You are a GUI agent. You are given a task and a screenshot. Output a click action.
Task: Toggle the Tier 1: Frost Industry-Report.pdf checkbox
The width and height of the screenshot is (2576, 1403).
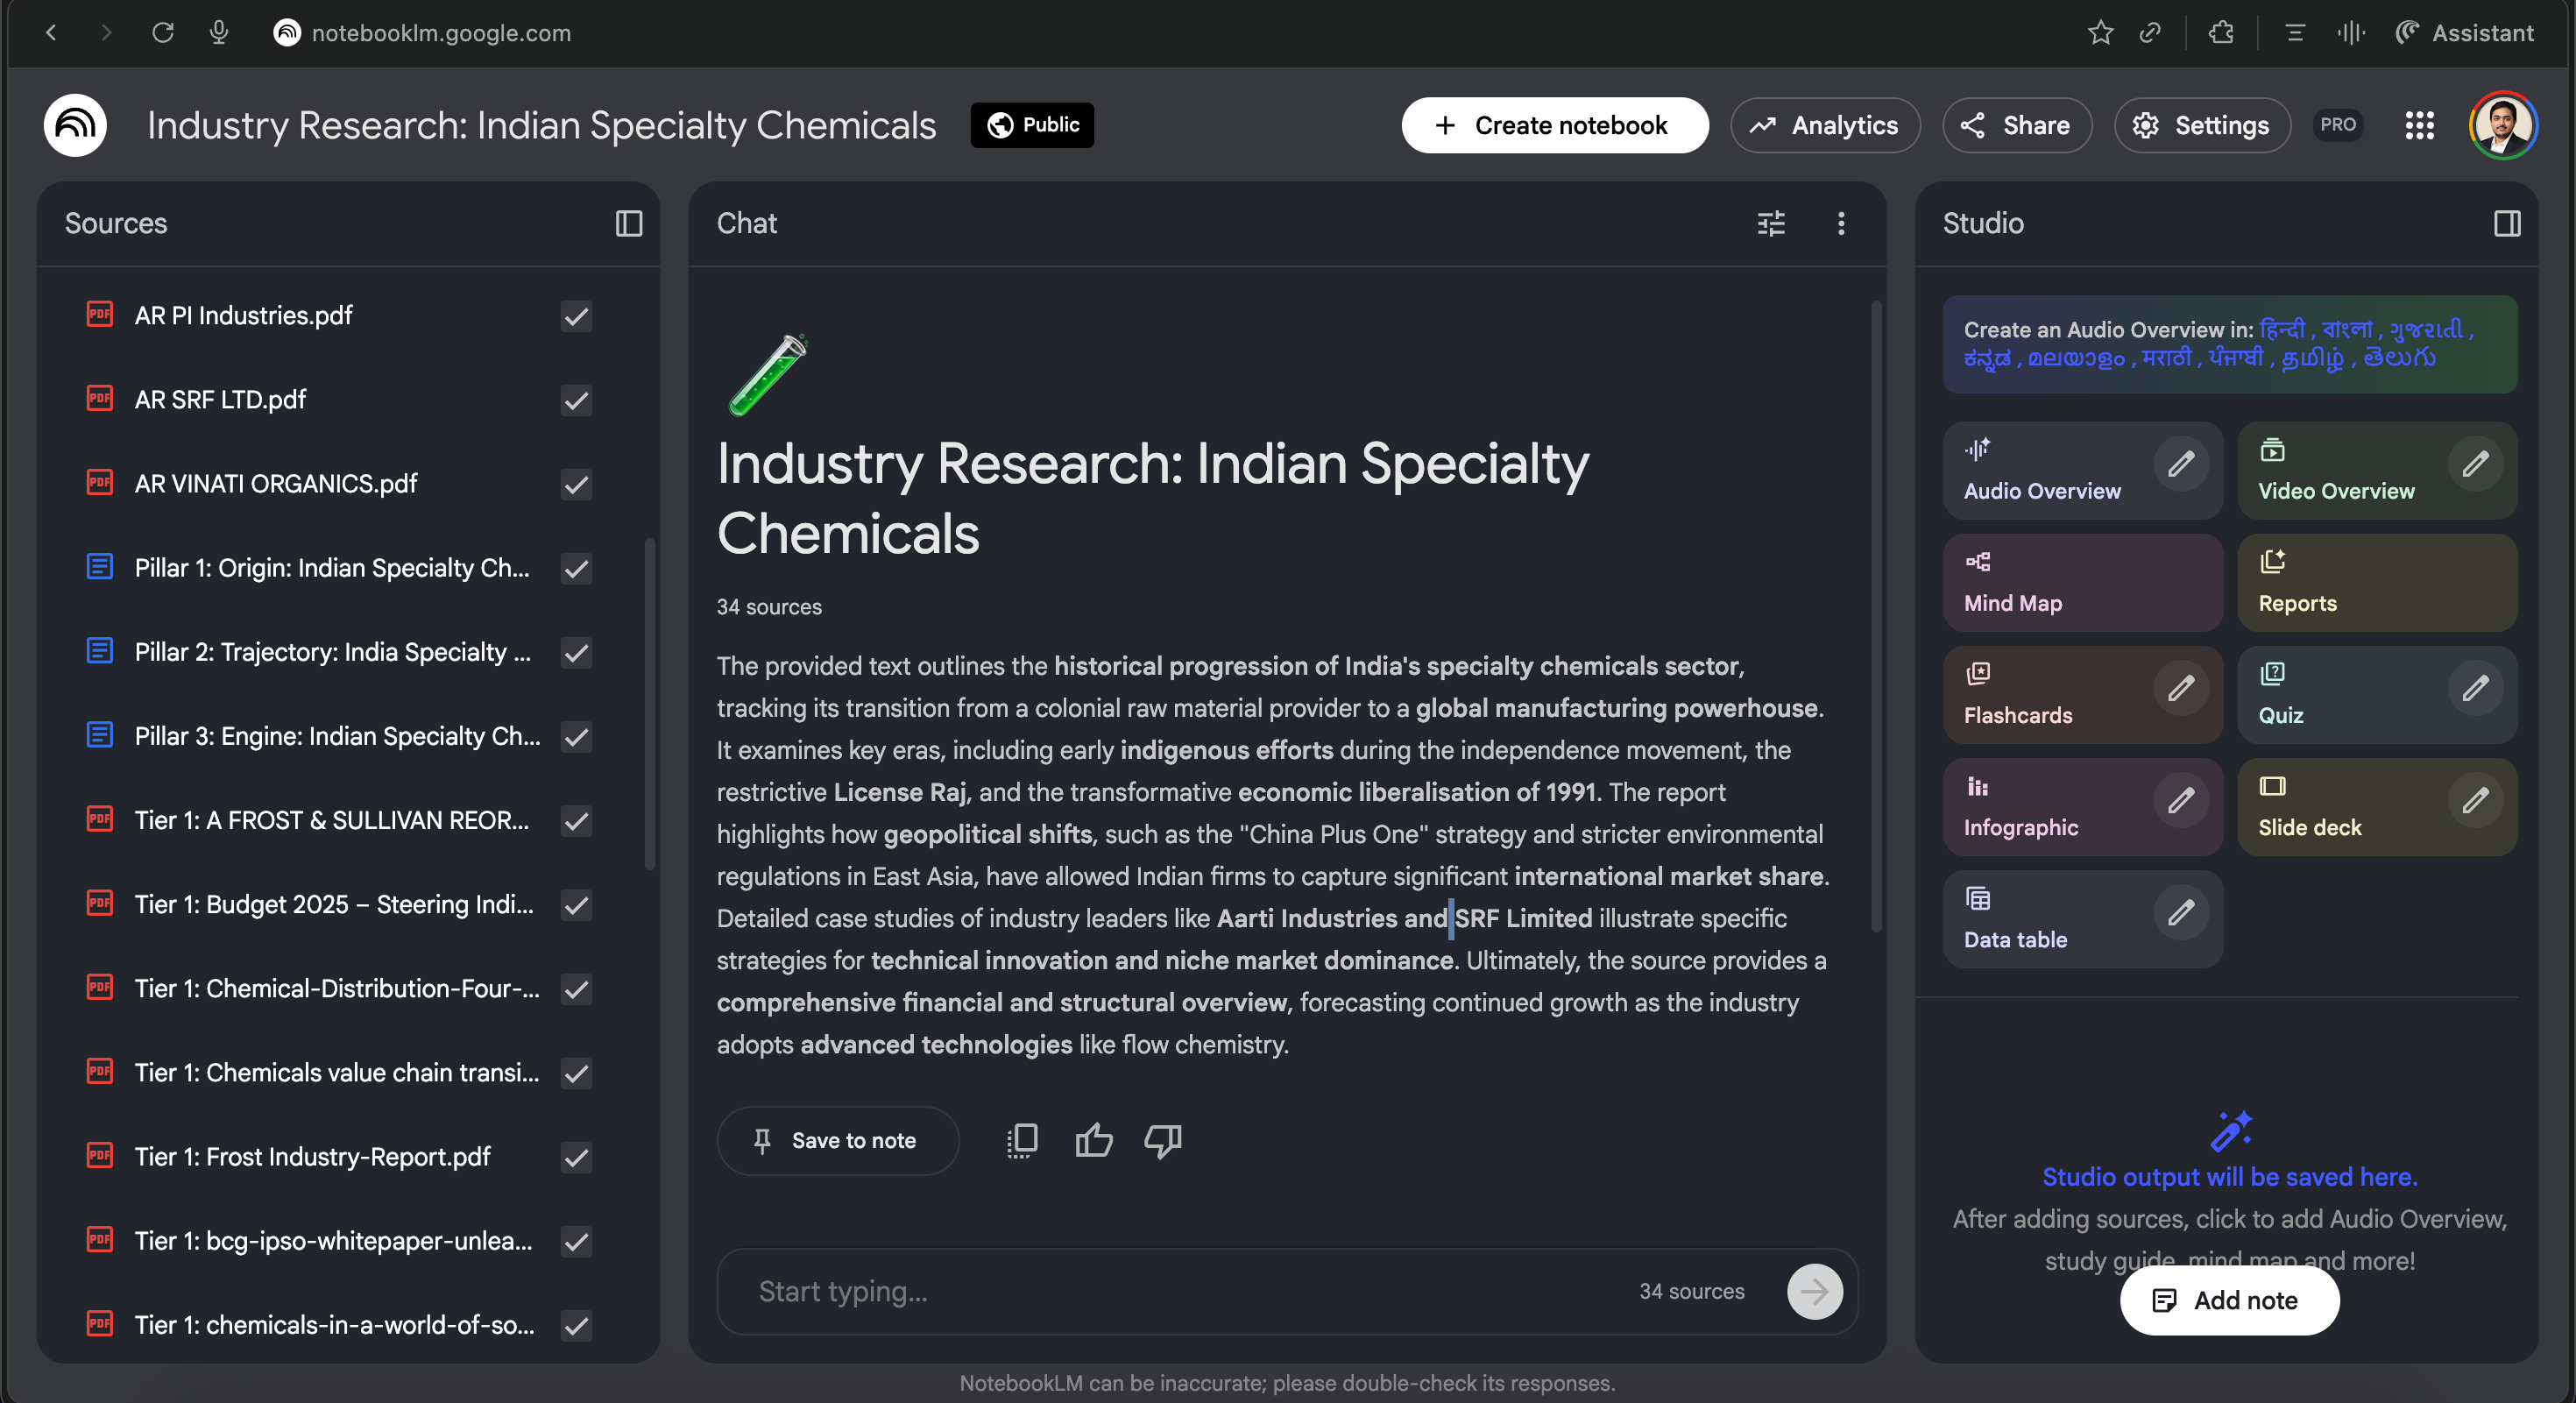tap(576, 1157)
